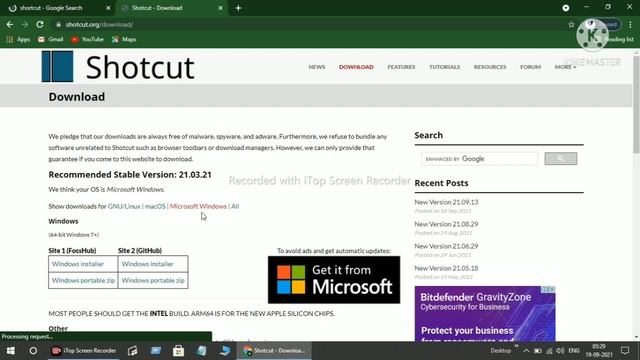Image resolution: width=640 pixels, height=360 pixels.
Task: Go back using browser back arrow
Action: click(10, 24)
